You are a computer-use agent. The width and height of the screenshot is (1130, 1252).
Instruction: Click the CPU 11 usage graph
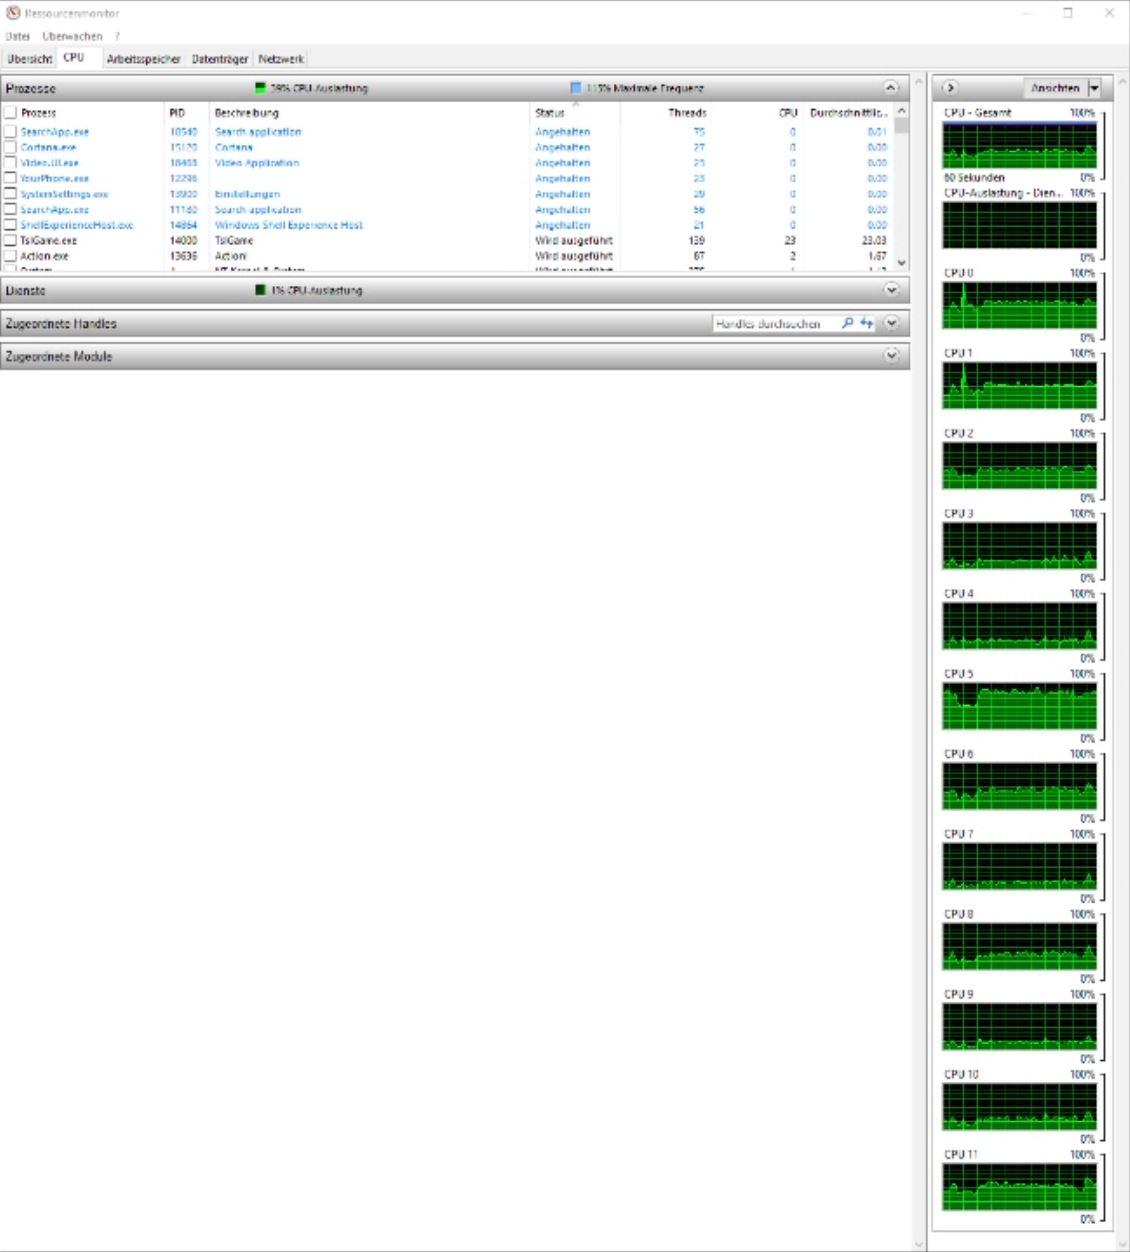coord(1019,1186)
